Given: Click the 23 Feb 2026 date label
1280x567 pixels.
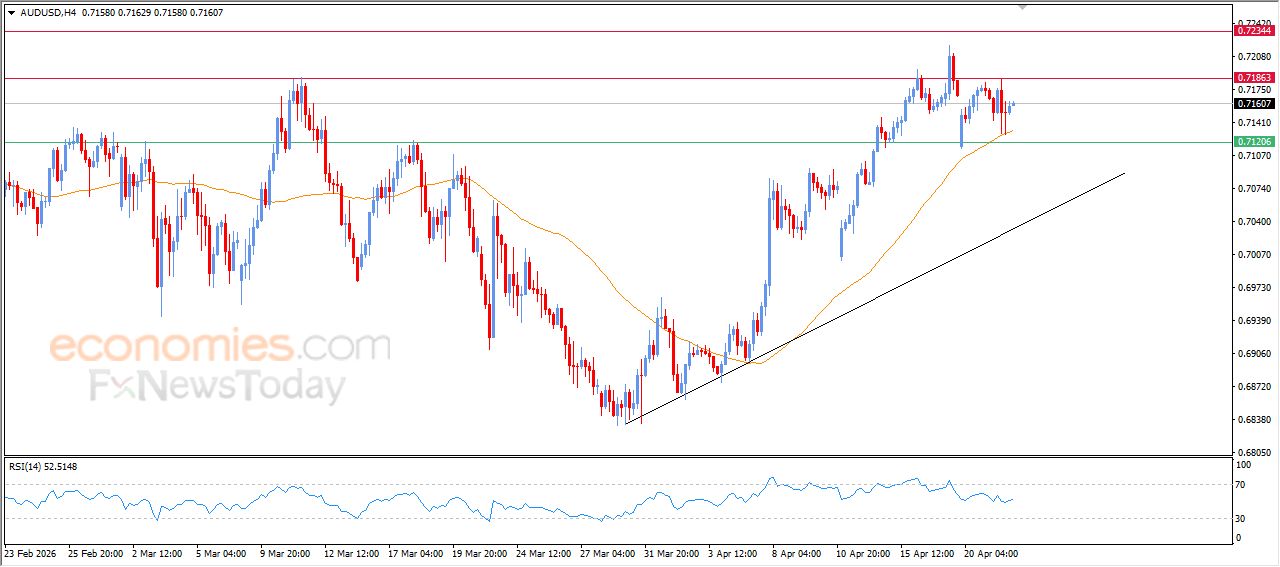Looking at the screenshot, I should click(x=30, y=552).
